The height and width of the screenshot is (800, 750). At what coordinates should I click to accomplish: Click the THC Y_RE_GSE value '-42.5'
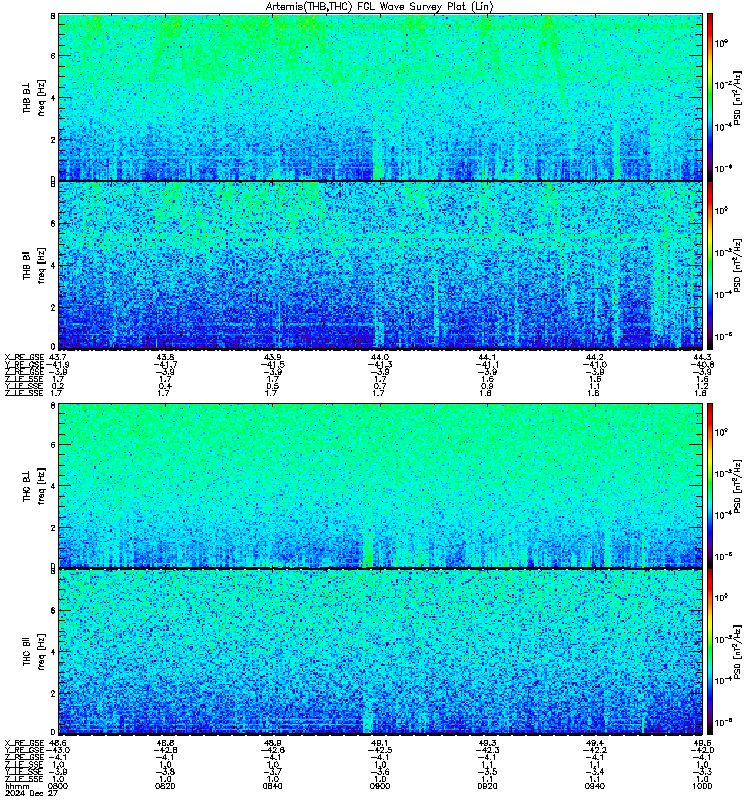point(380,751)
